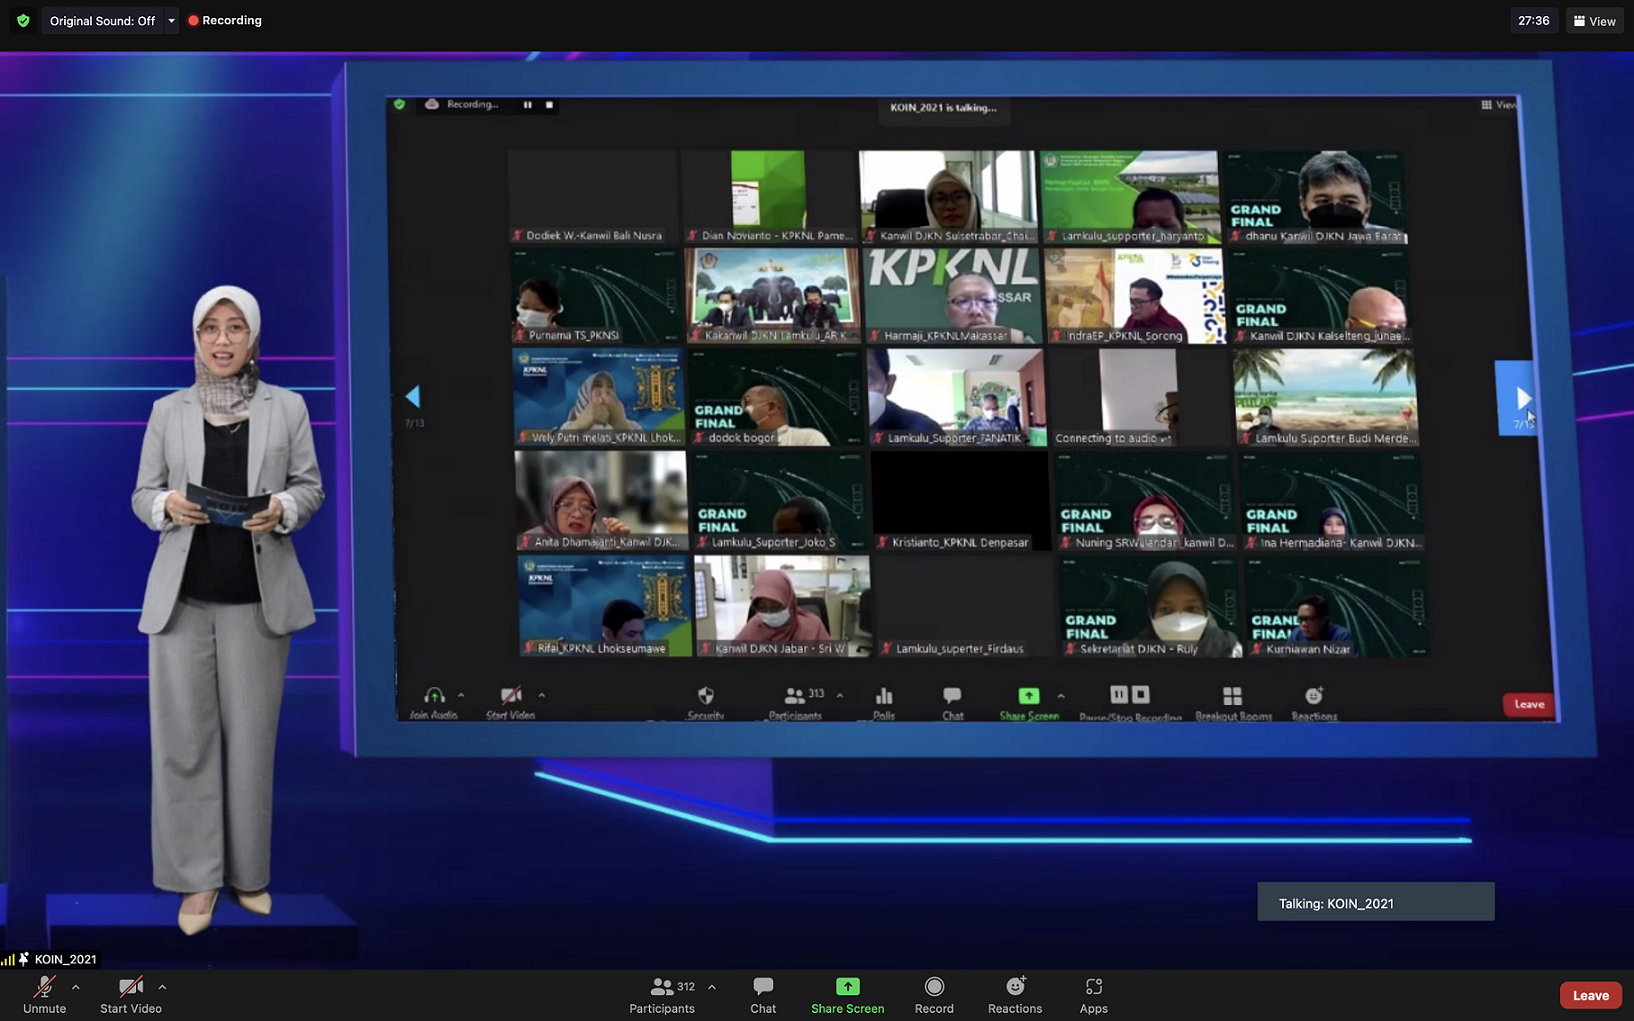The height and width of the screenshot is (1021, 1634).
Task: Expand video options caret beside Start Video
Action: tap(162, 987)
